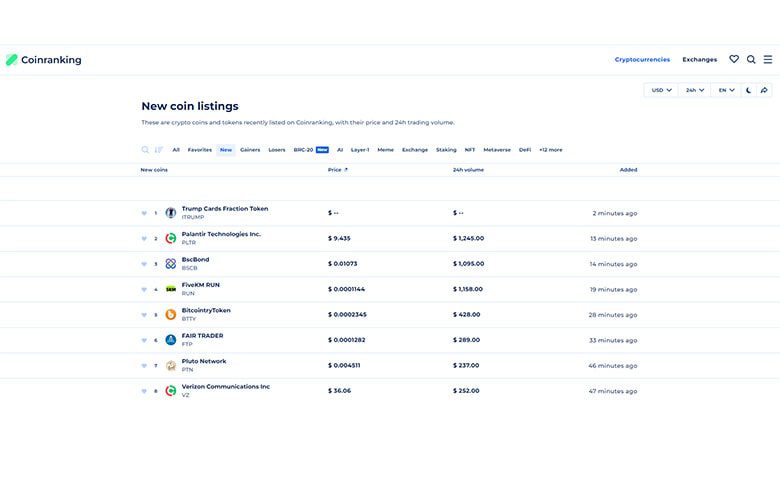The height and width of the screenshot is (480, 780).
Task: Select the NFT filter tab
Action: 470,150
